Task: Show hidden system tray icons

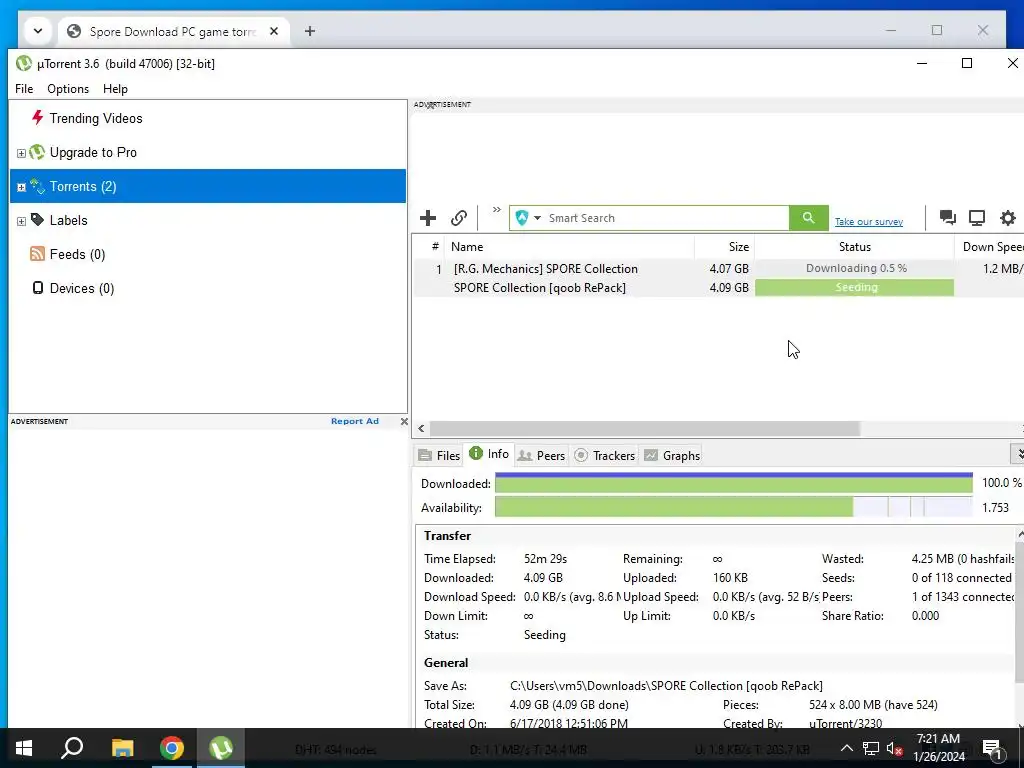Action: tap(846, 748)
